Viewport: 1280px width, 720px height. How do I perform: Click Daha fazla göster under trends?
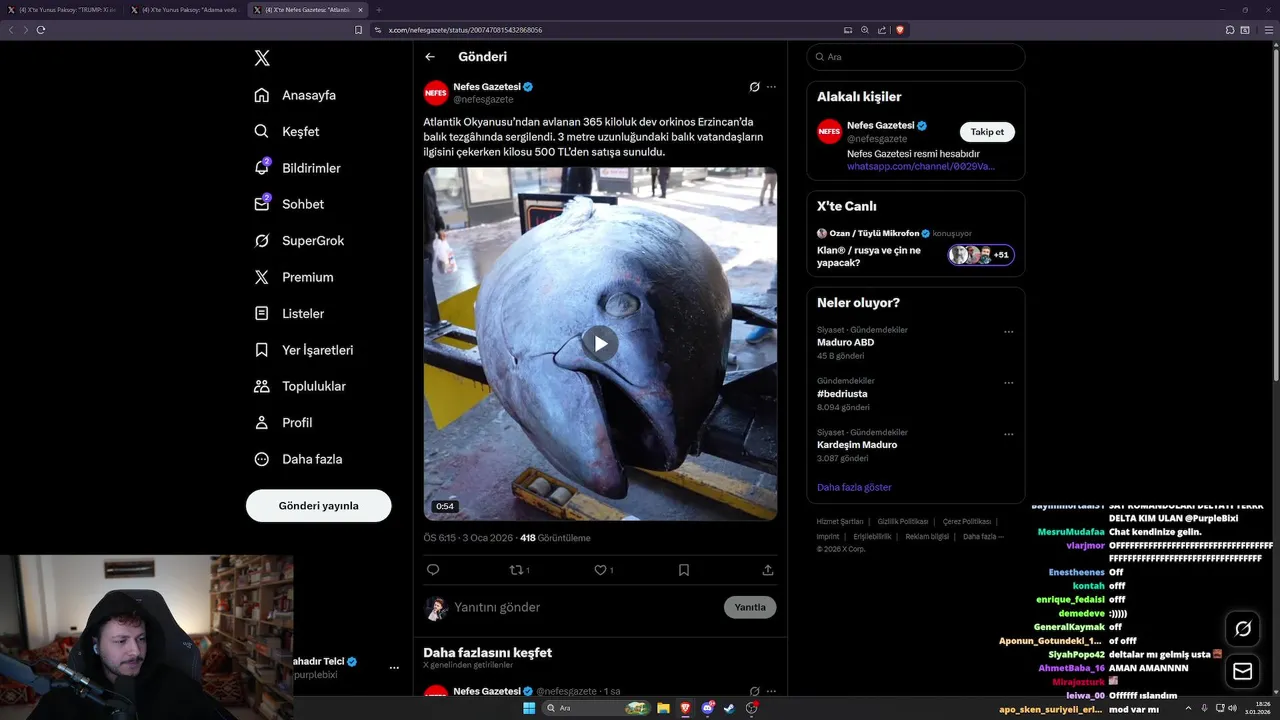854,487
